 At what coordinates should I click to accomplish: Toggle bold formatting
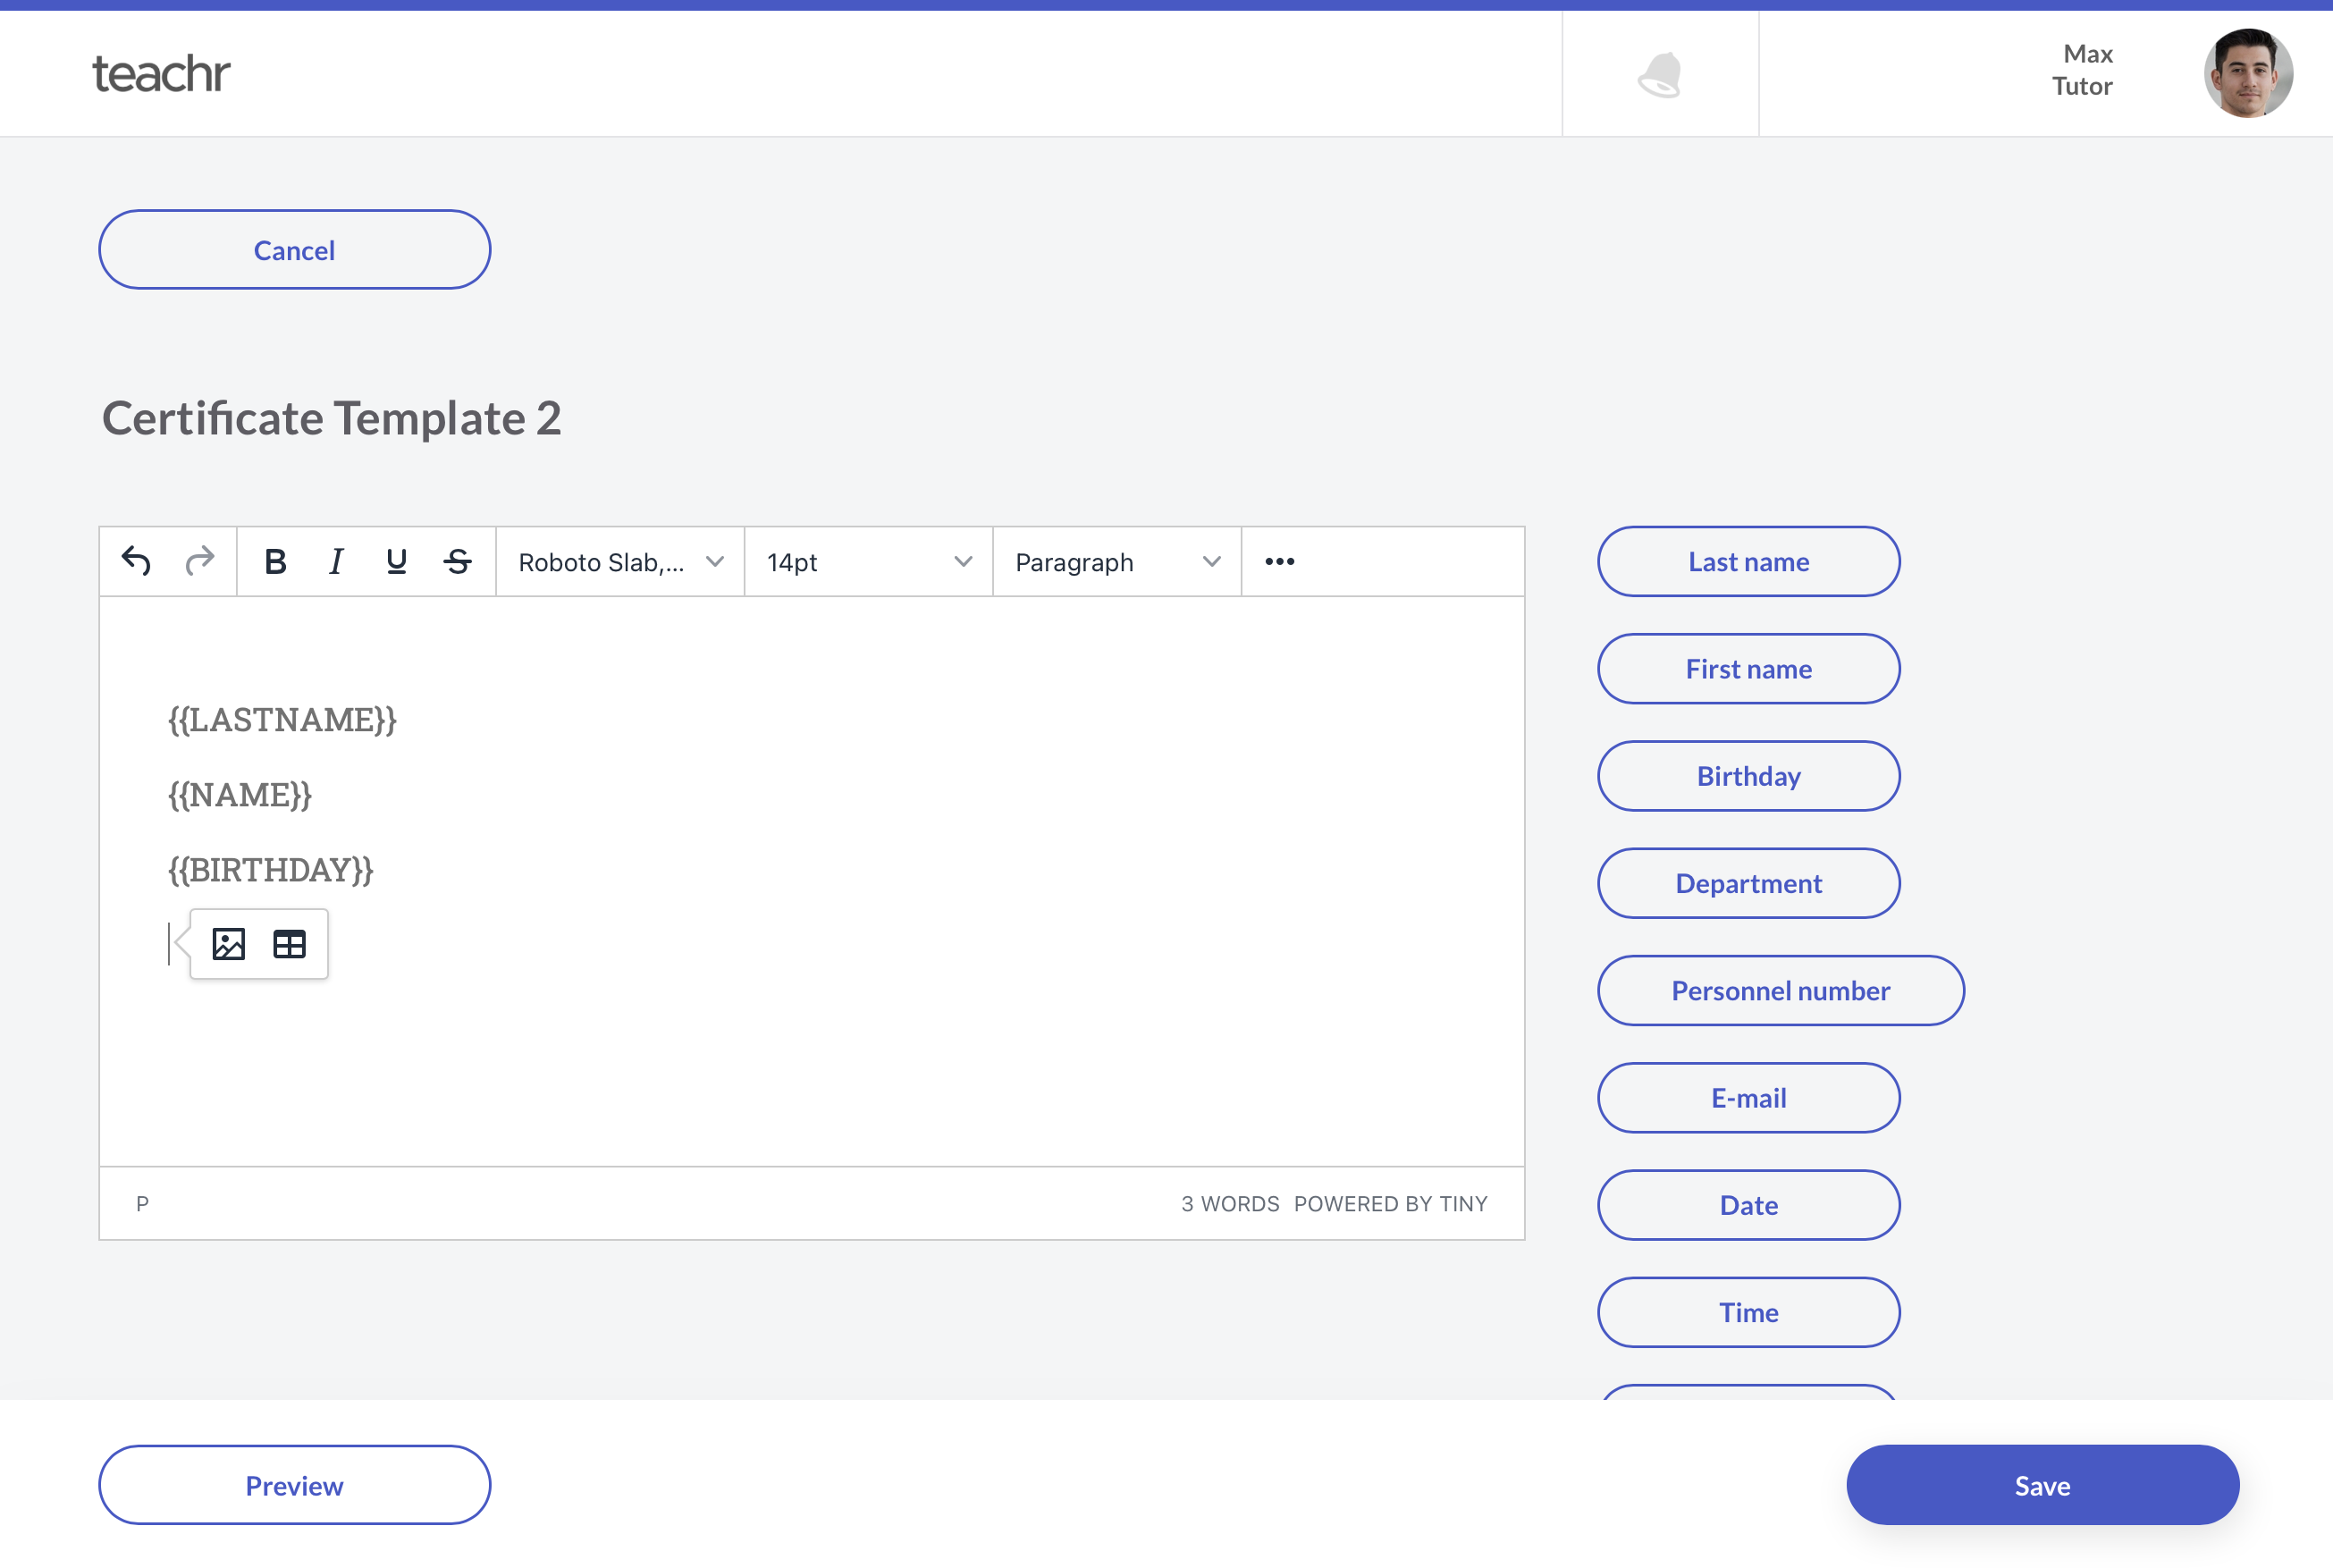[275, 561]
